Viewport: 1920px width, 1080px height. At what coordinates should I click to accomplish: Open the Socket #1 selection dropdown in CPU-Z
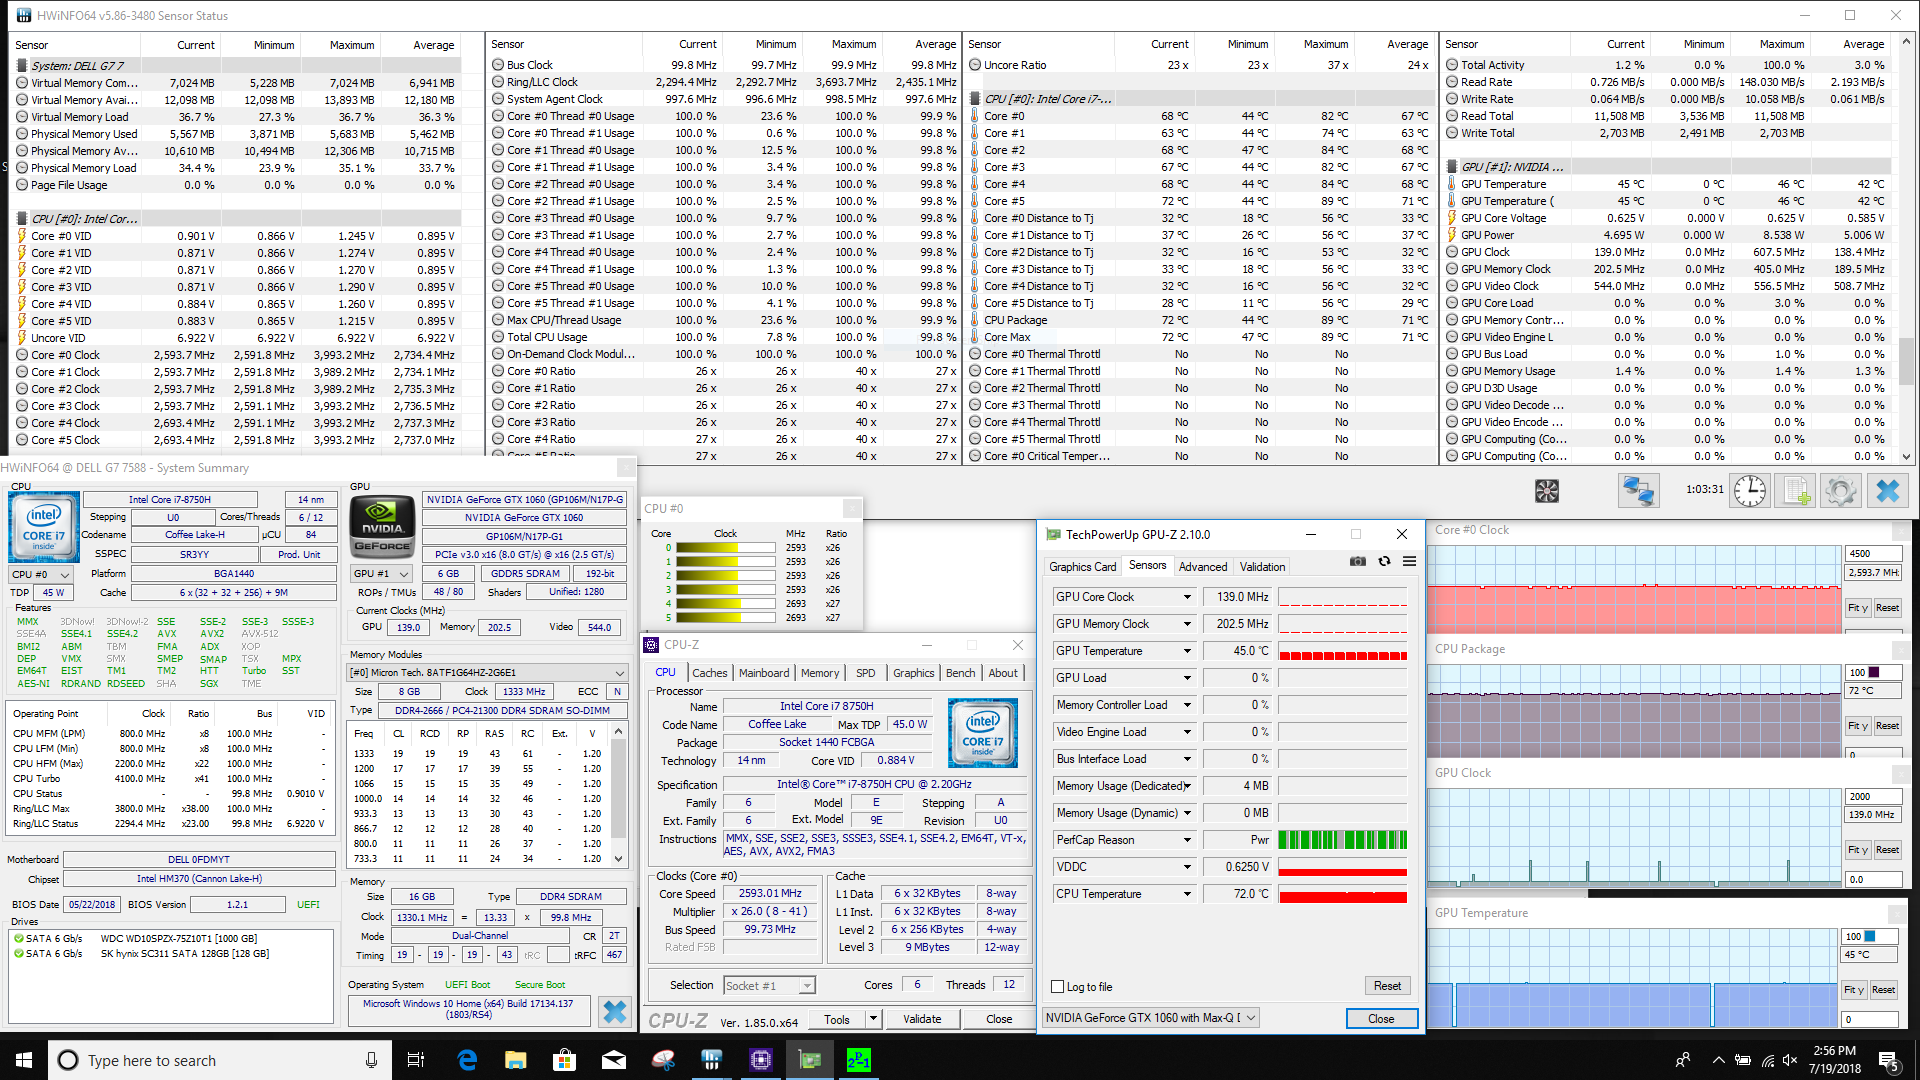(769, 986)
